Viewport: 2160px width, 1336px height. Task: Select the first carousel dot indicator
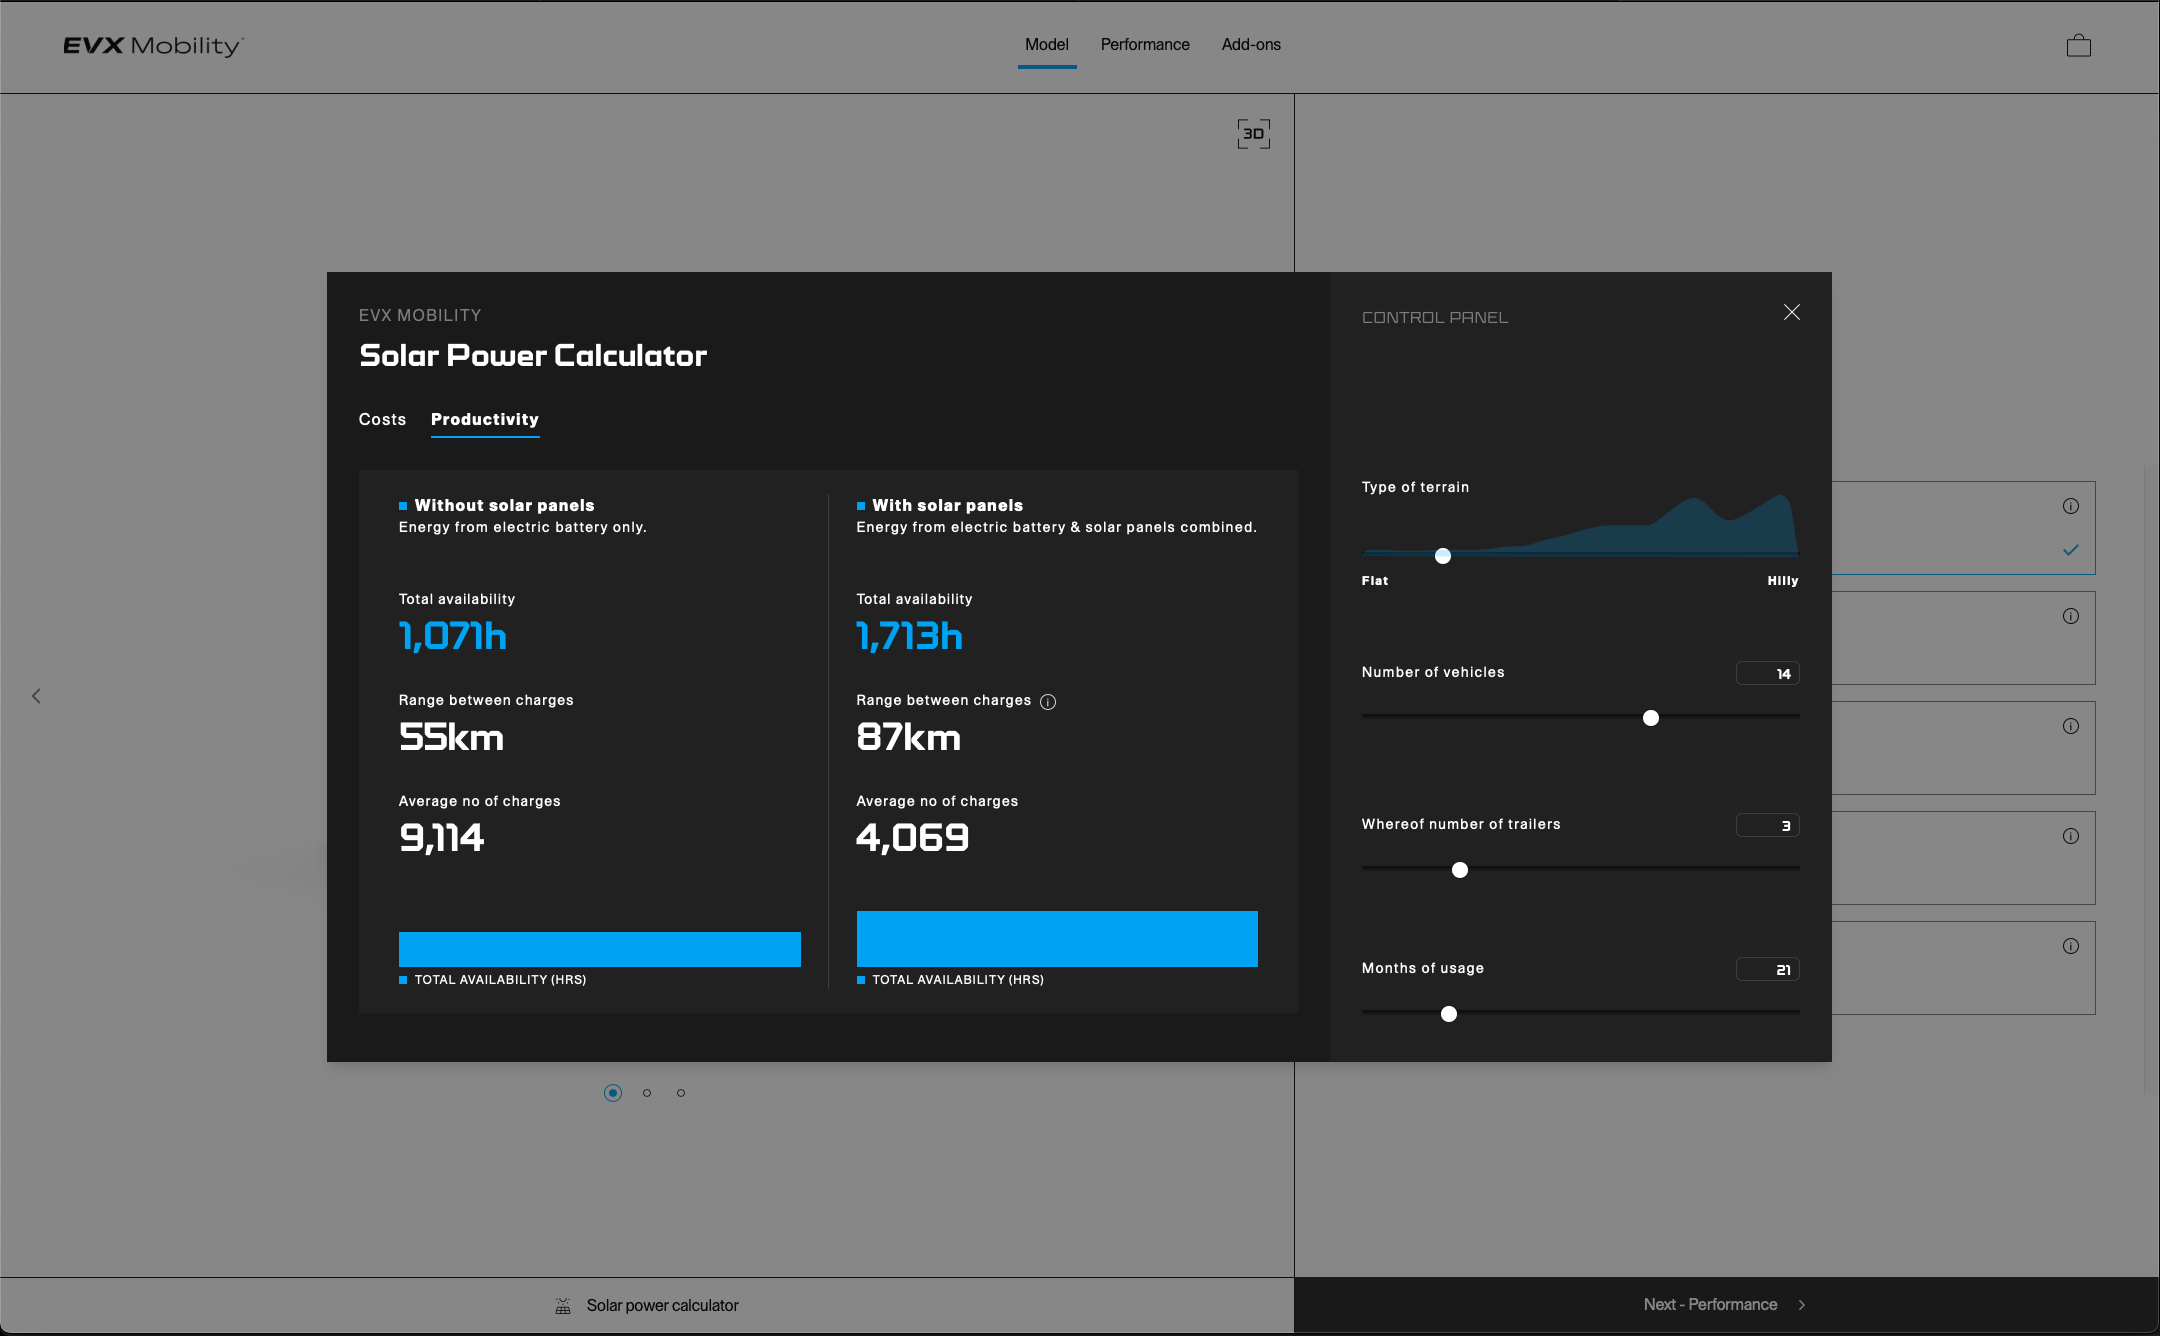tap(613, 1093)
